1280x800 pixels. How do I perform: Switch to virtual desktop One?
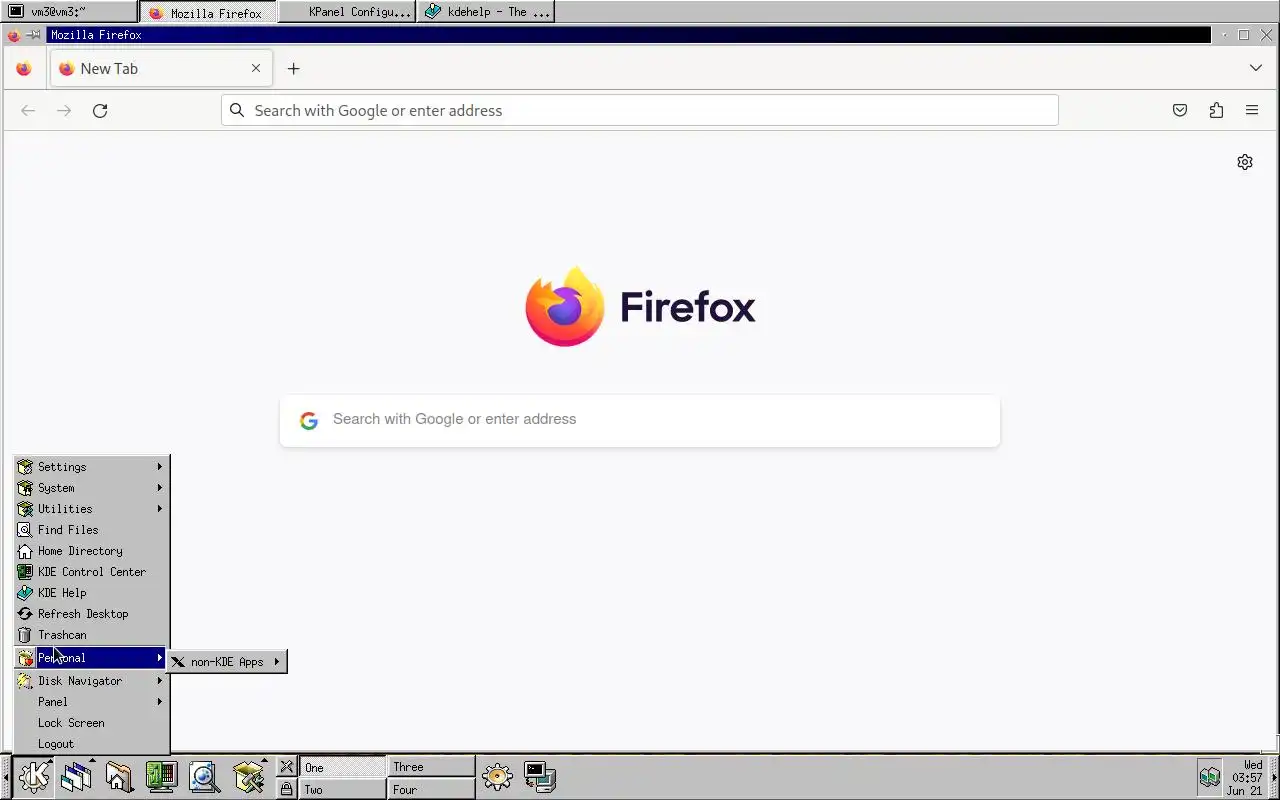pyautogui.click(x=342, y=767)
